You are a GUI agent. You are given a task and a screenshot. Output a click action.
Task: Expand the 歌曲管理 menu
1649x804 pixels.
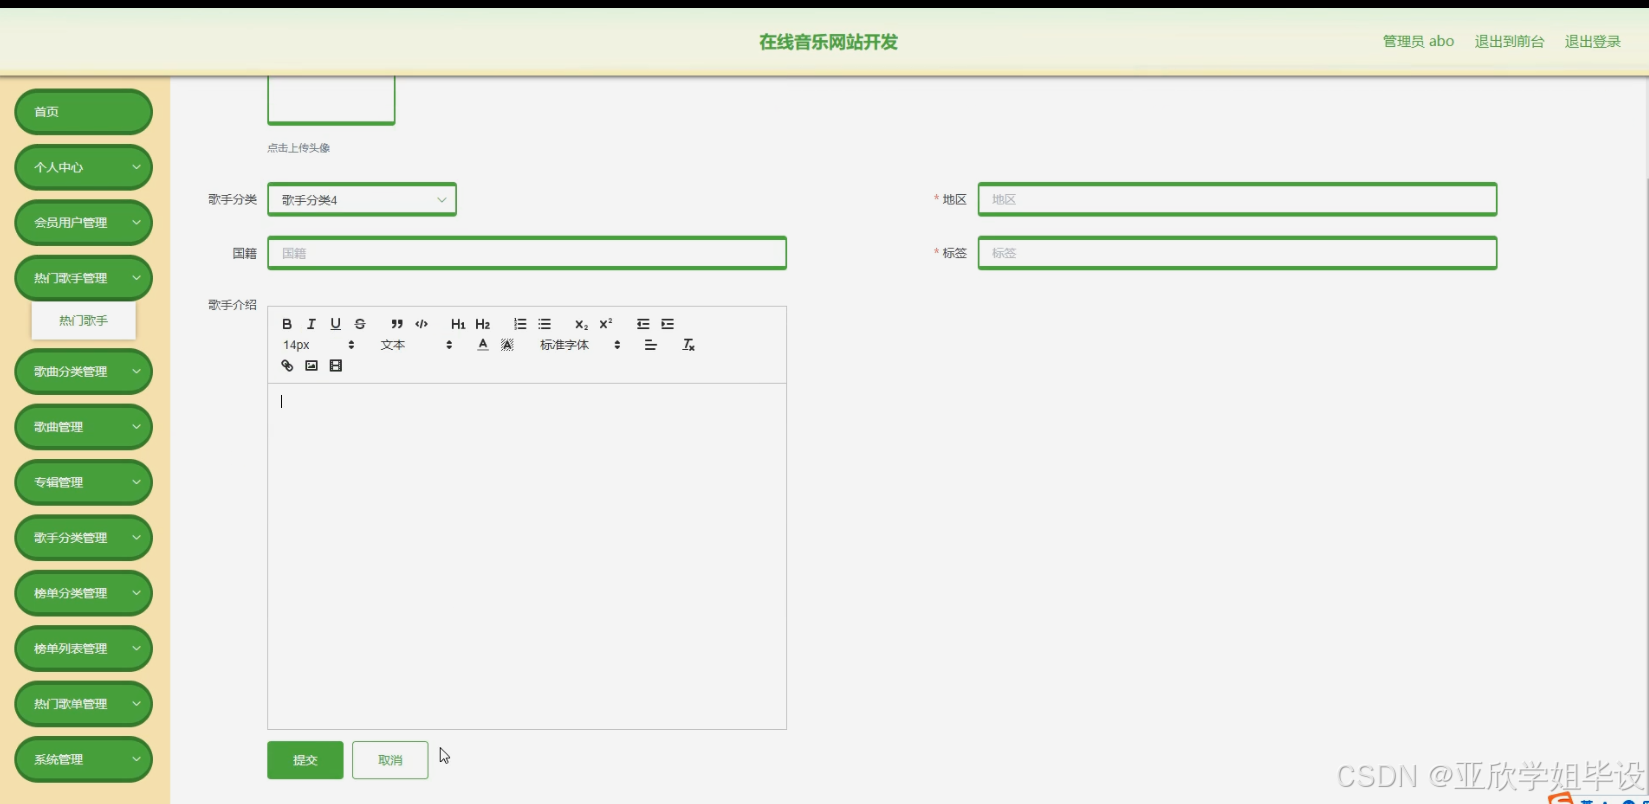click(x=83, y=426)
